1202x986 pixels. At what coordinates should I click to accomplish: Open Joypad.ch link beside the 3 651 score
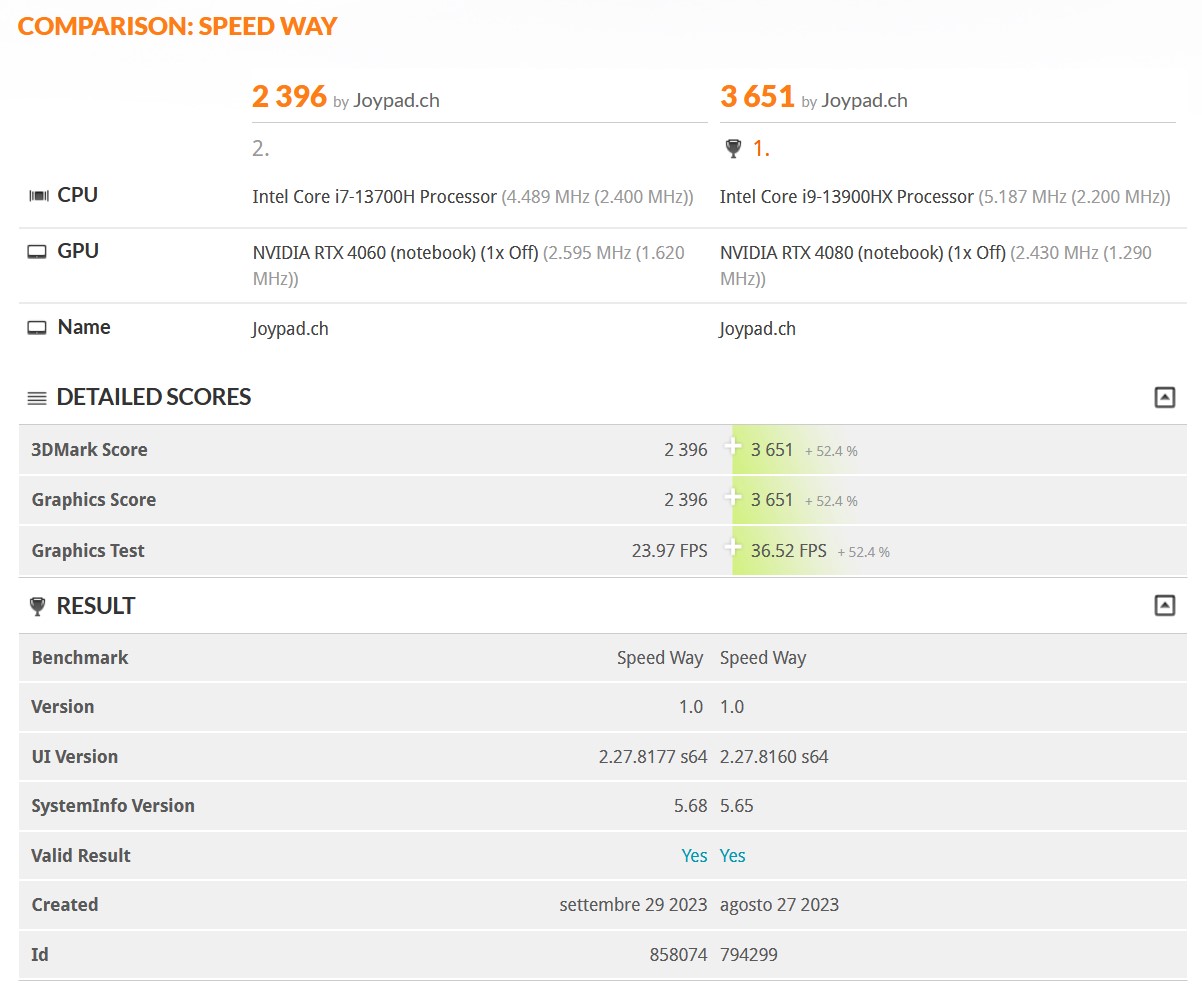864,100
